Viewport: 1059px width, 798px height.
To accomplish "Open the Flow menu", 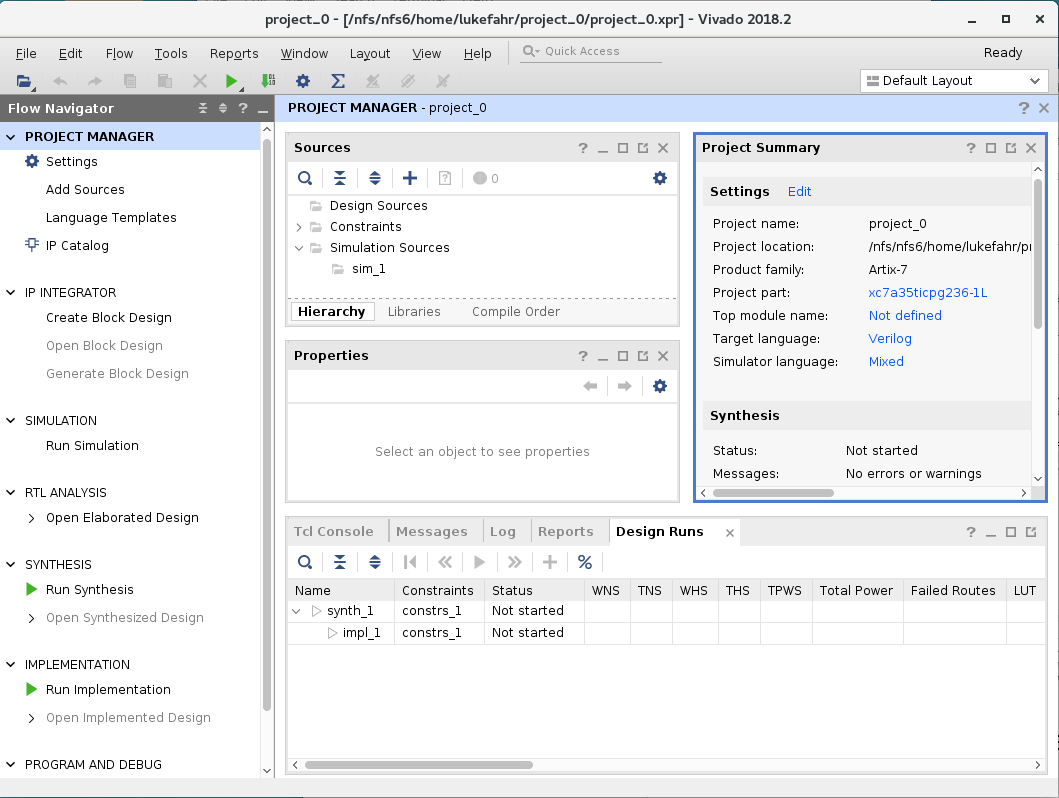I will coord(120,53).
